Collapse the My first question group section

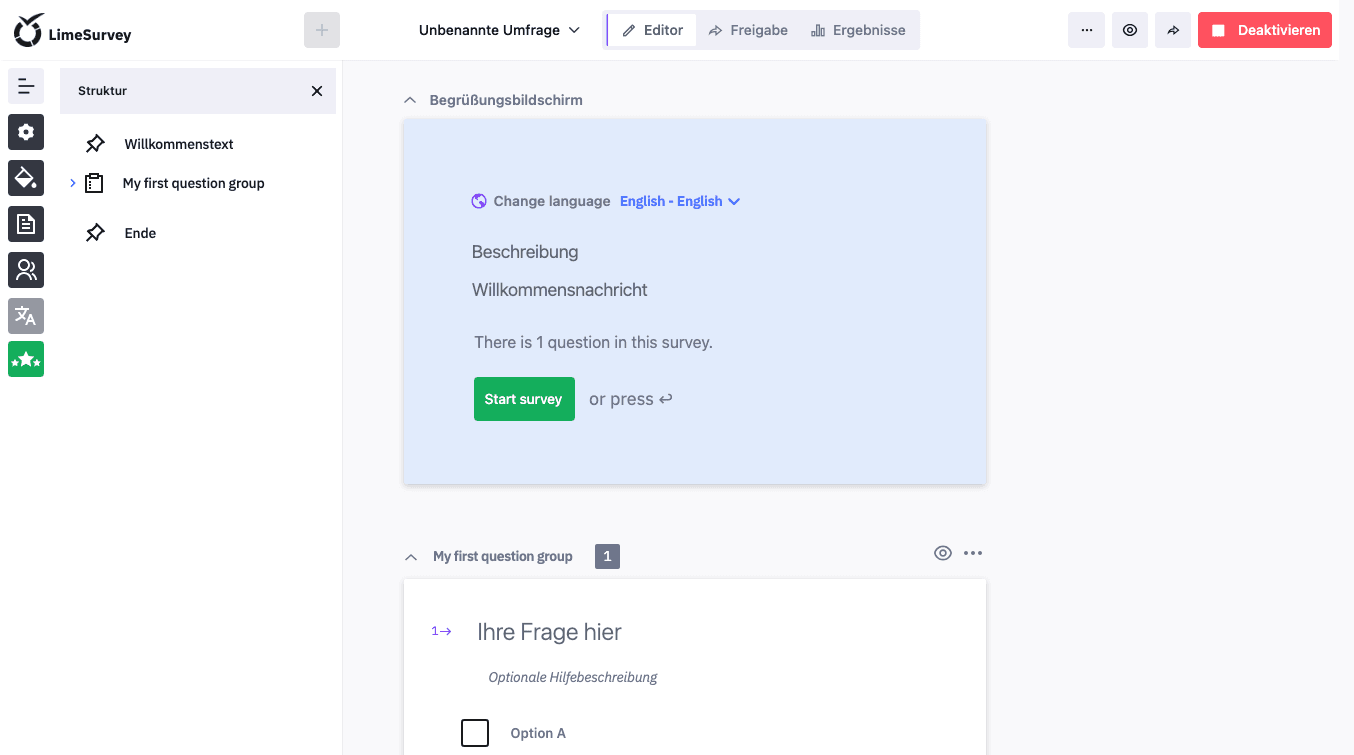[410, 557]
